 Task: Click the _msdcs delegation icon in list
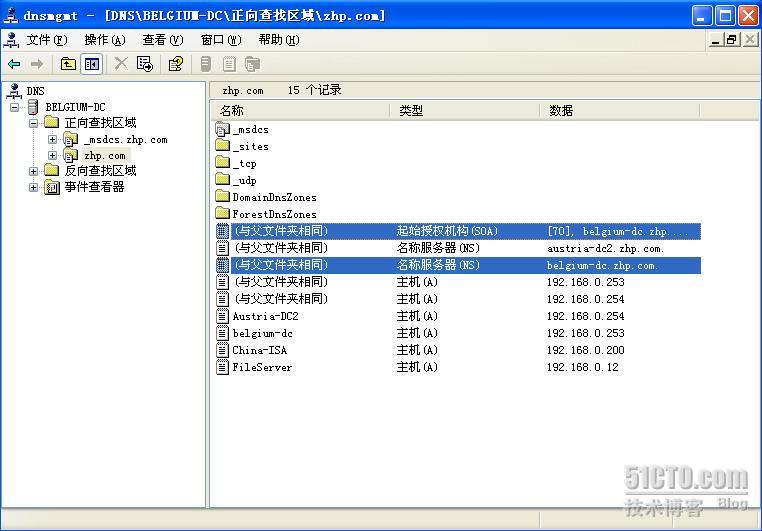[x=222, y=130]
